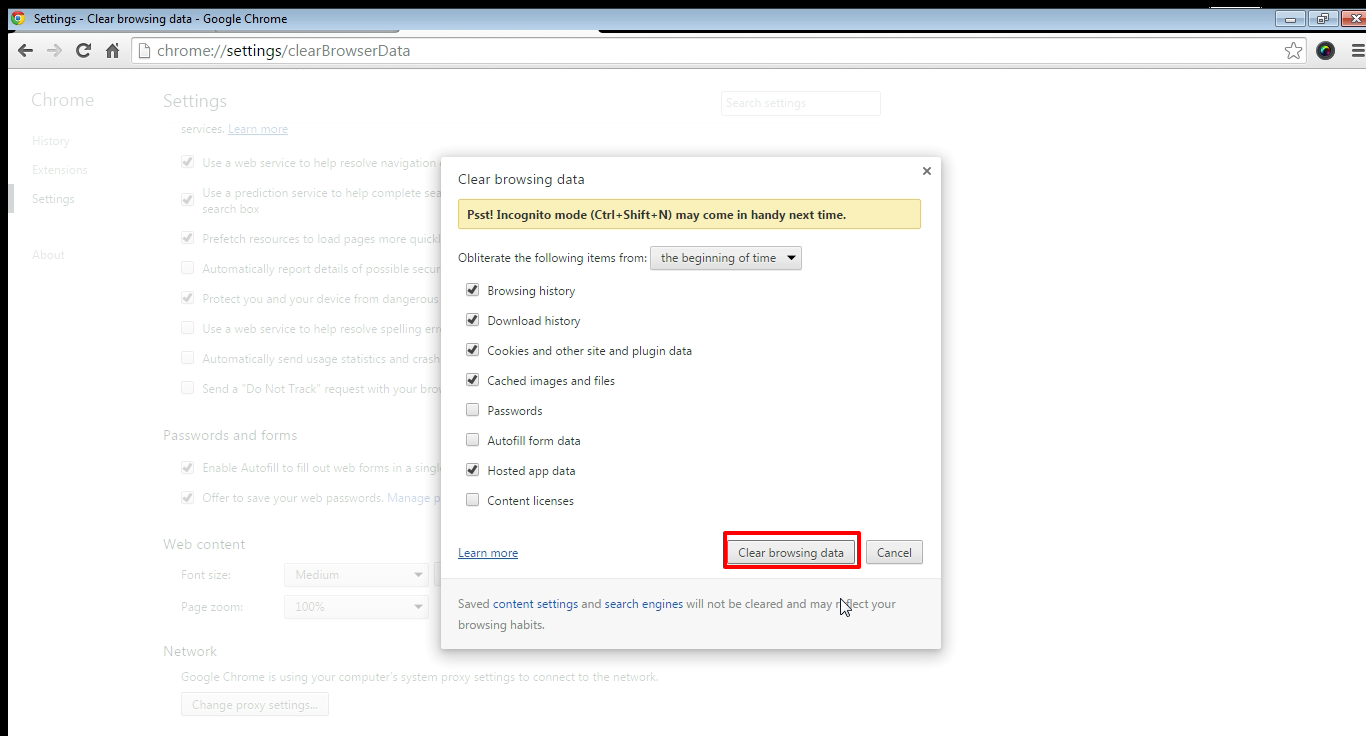Open the home page icon
This screenshot has width=1366, height=736.
pos(112,51)
